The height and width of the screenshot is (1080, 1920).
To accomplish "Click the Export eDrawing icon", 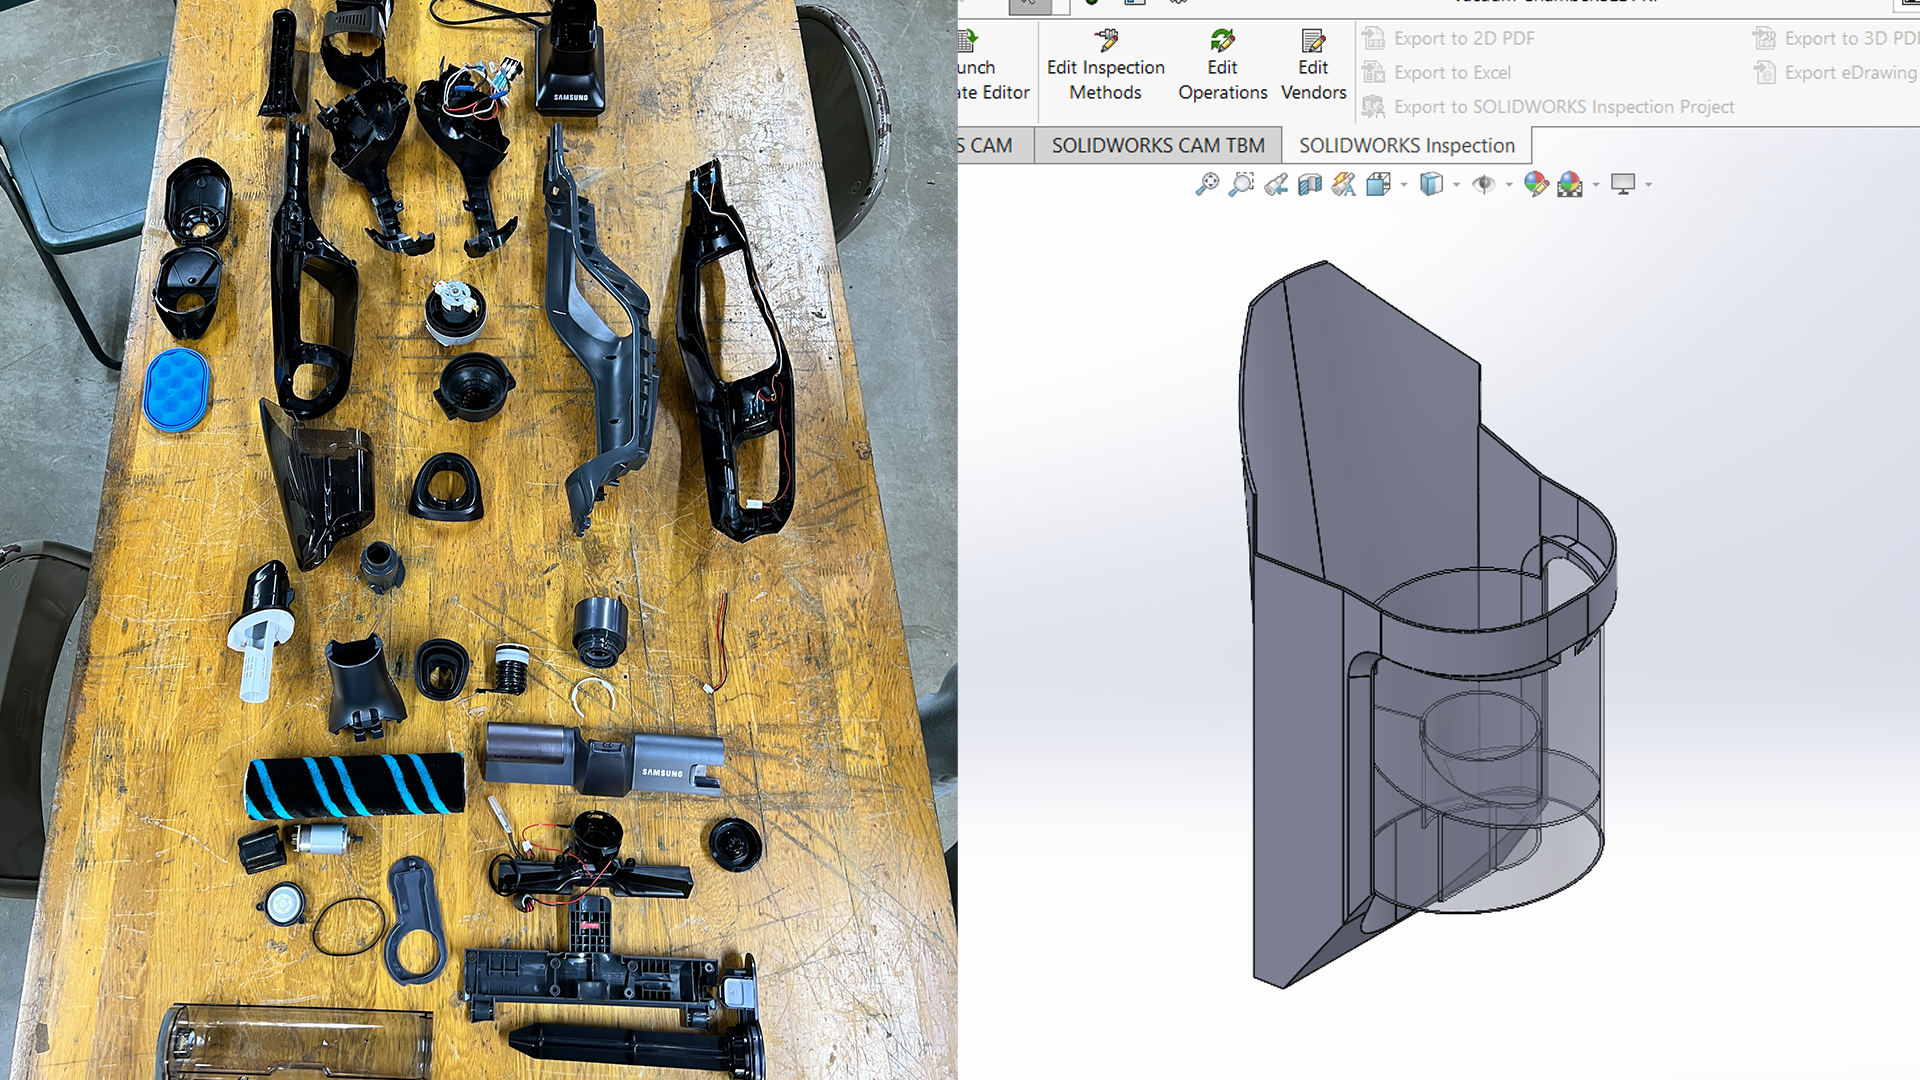I will tap(1765, 73).
